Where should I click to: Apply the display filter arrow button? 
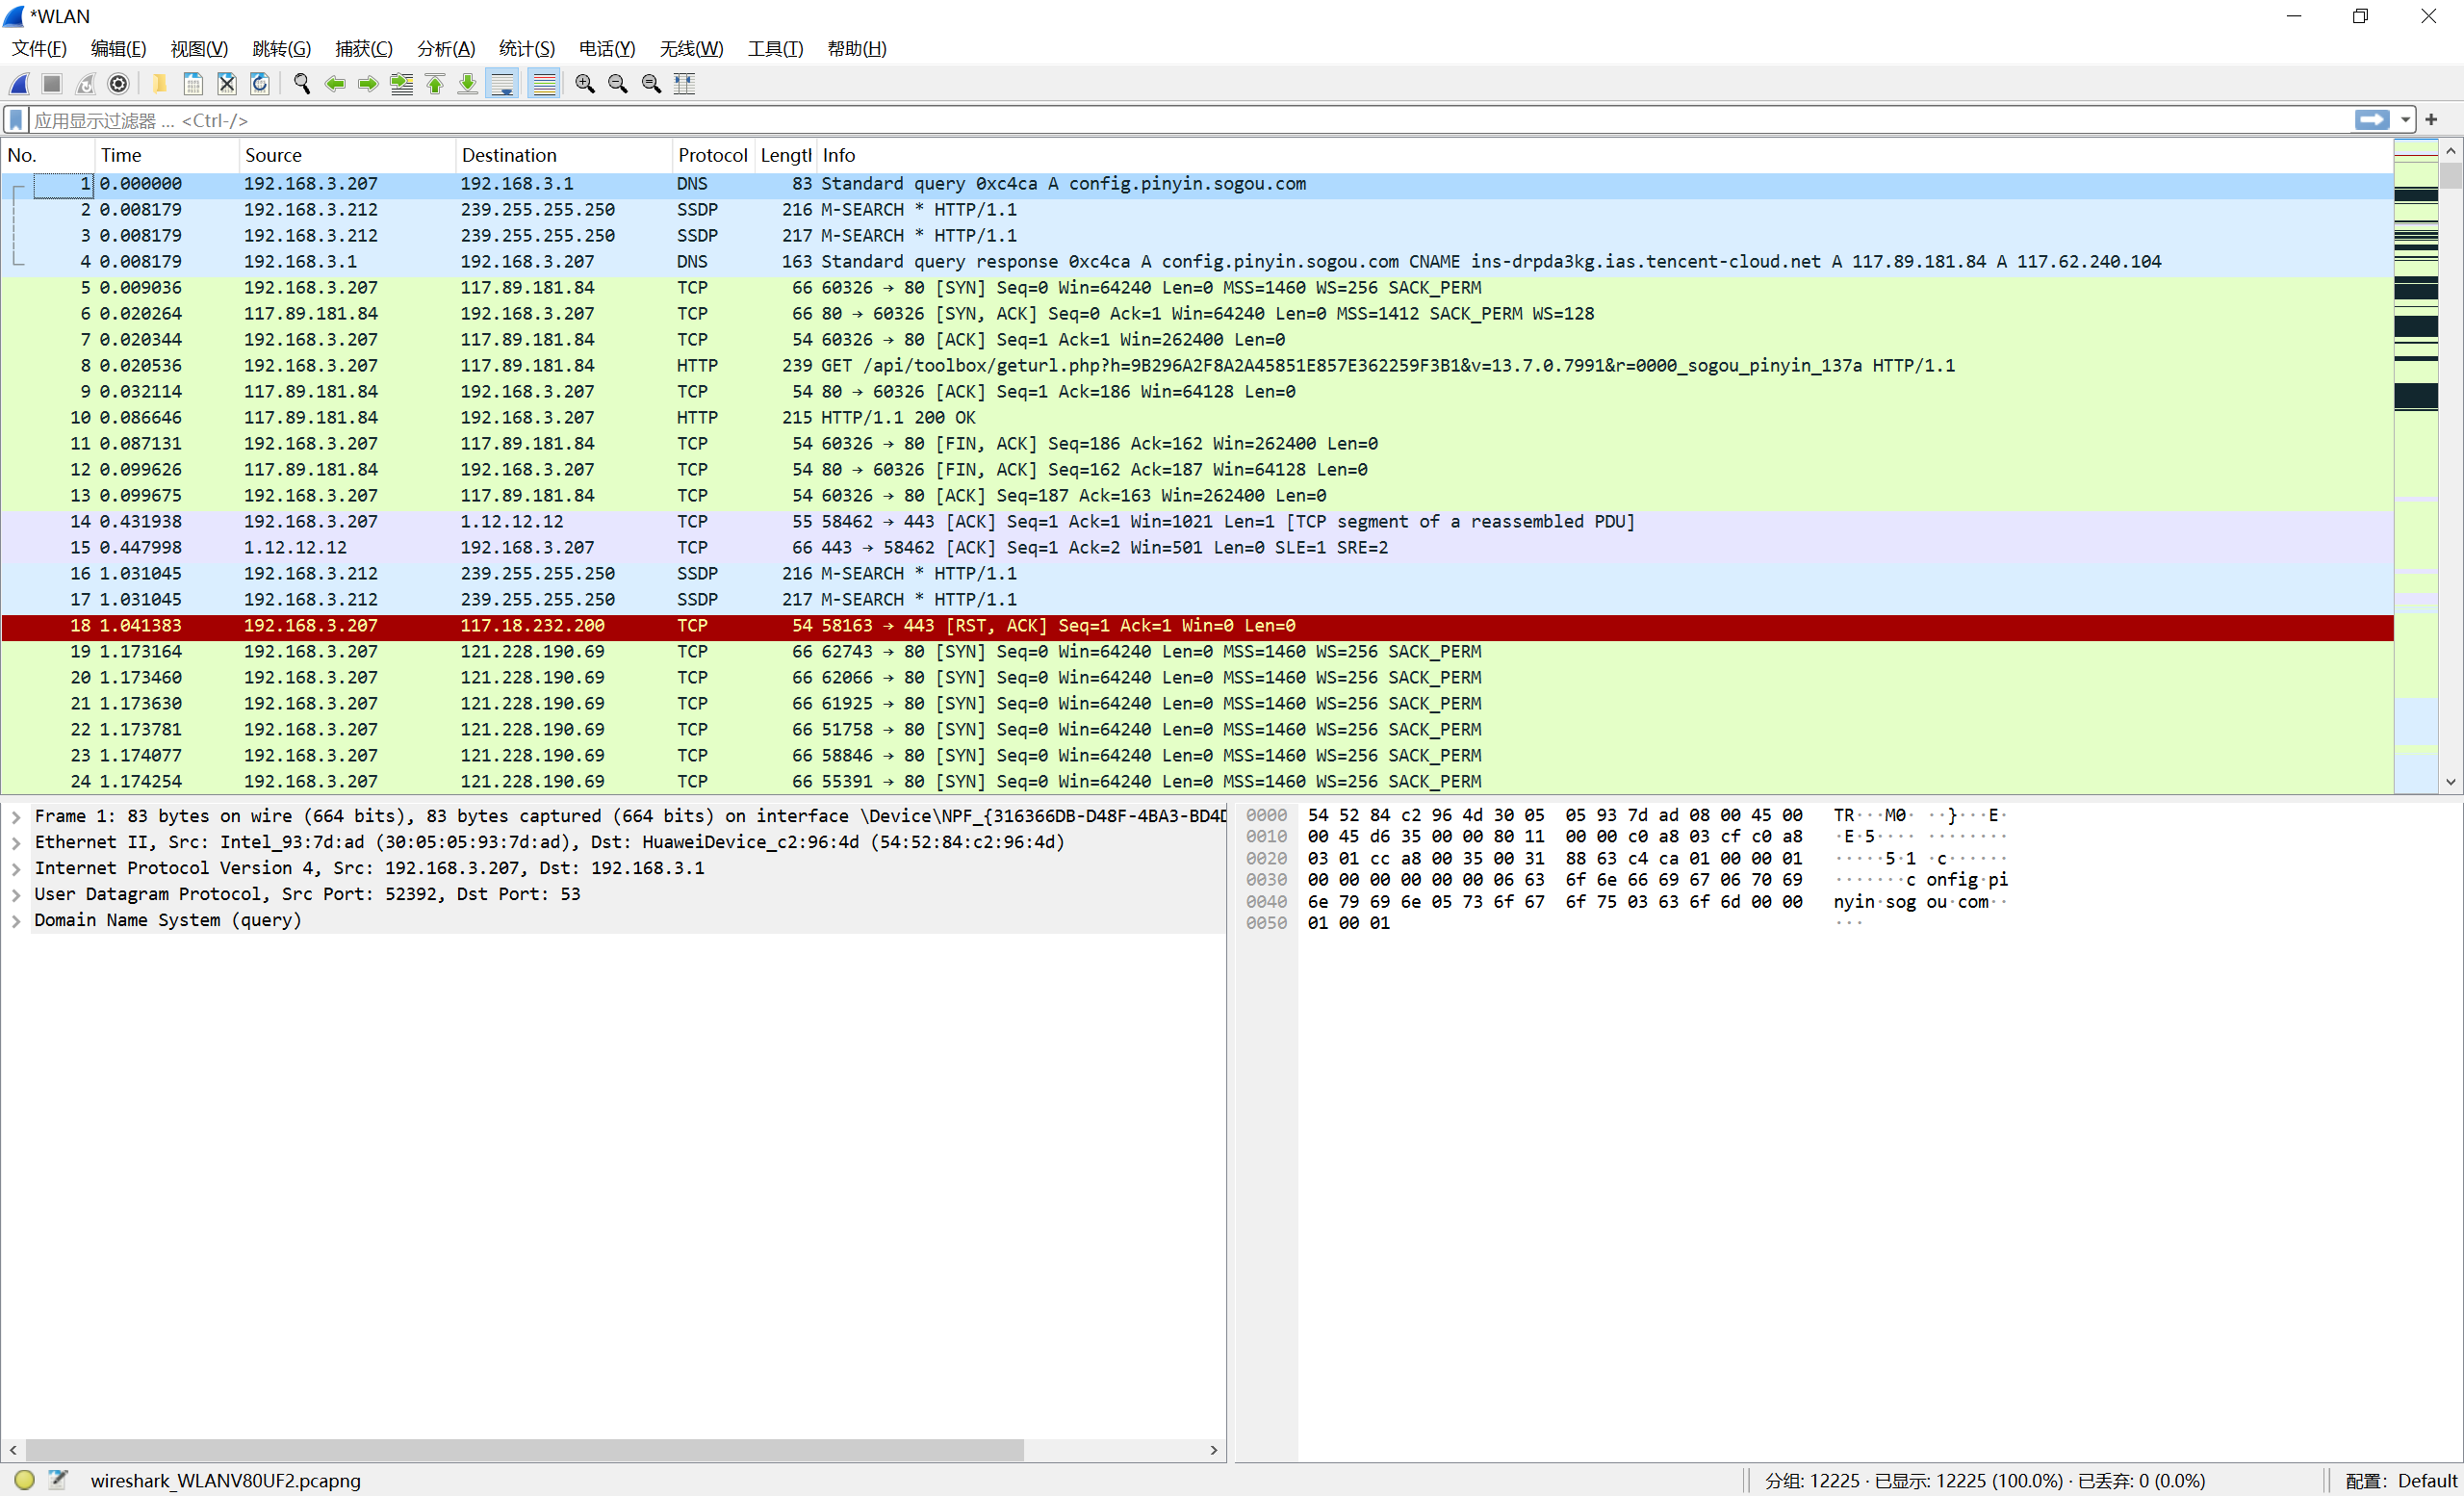pyautogui.click(x=2372, y=120)
